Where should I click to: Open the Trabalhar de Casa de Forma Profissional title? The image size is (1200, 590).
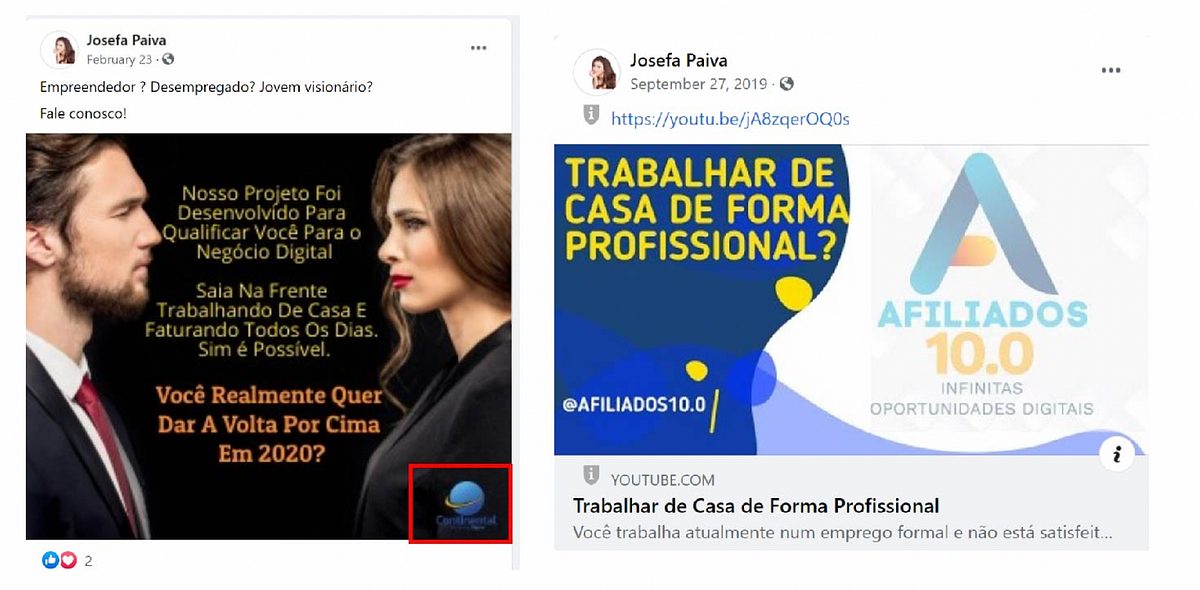(x=756, y=505)
